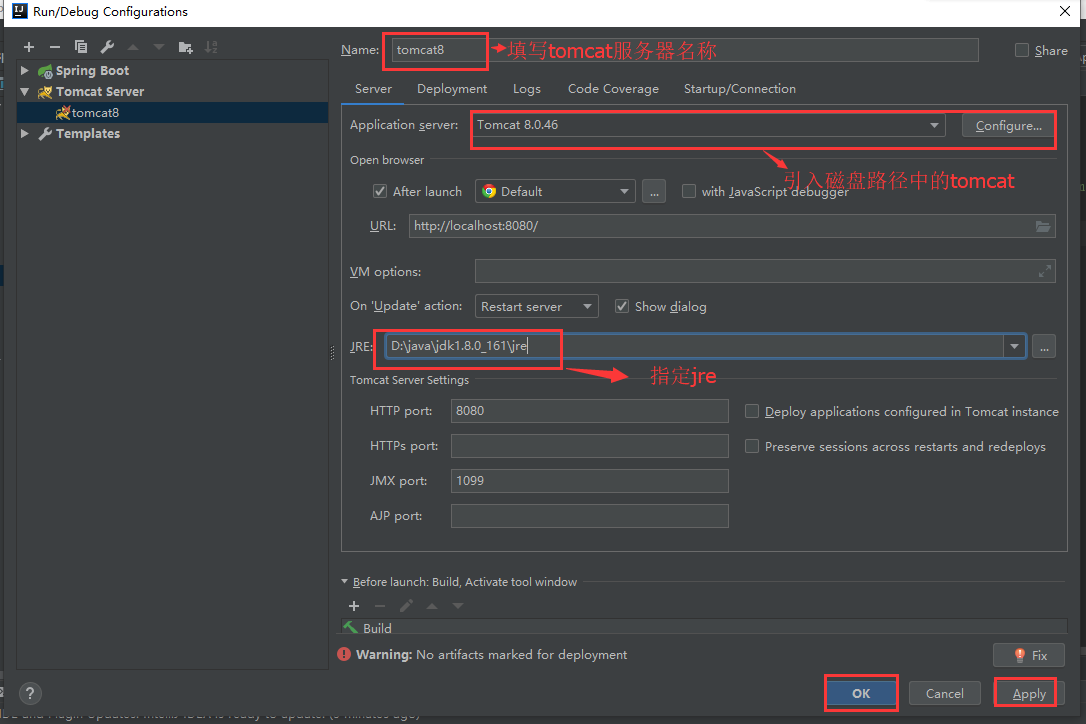
Task: Enable Deploy applications configured in Tomcat instance
Action: (751, 412)
